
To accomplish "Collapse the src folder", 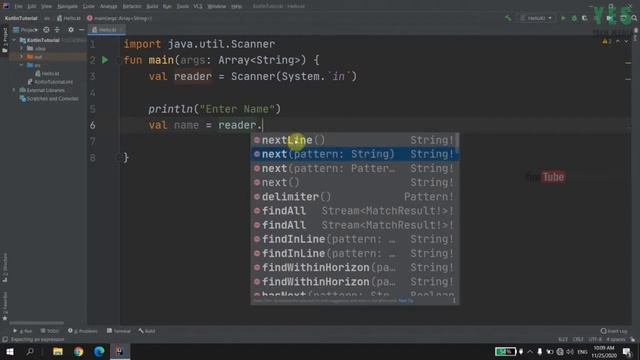I will [x=22, y=65].
